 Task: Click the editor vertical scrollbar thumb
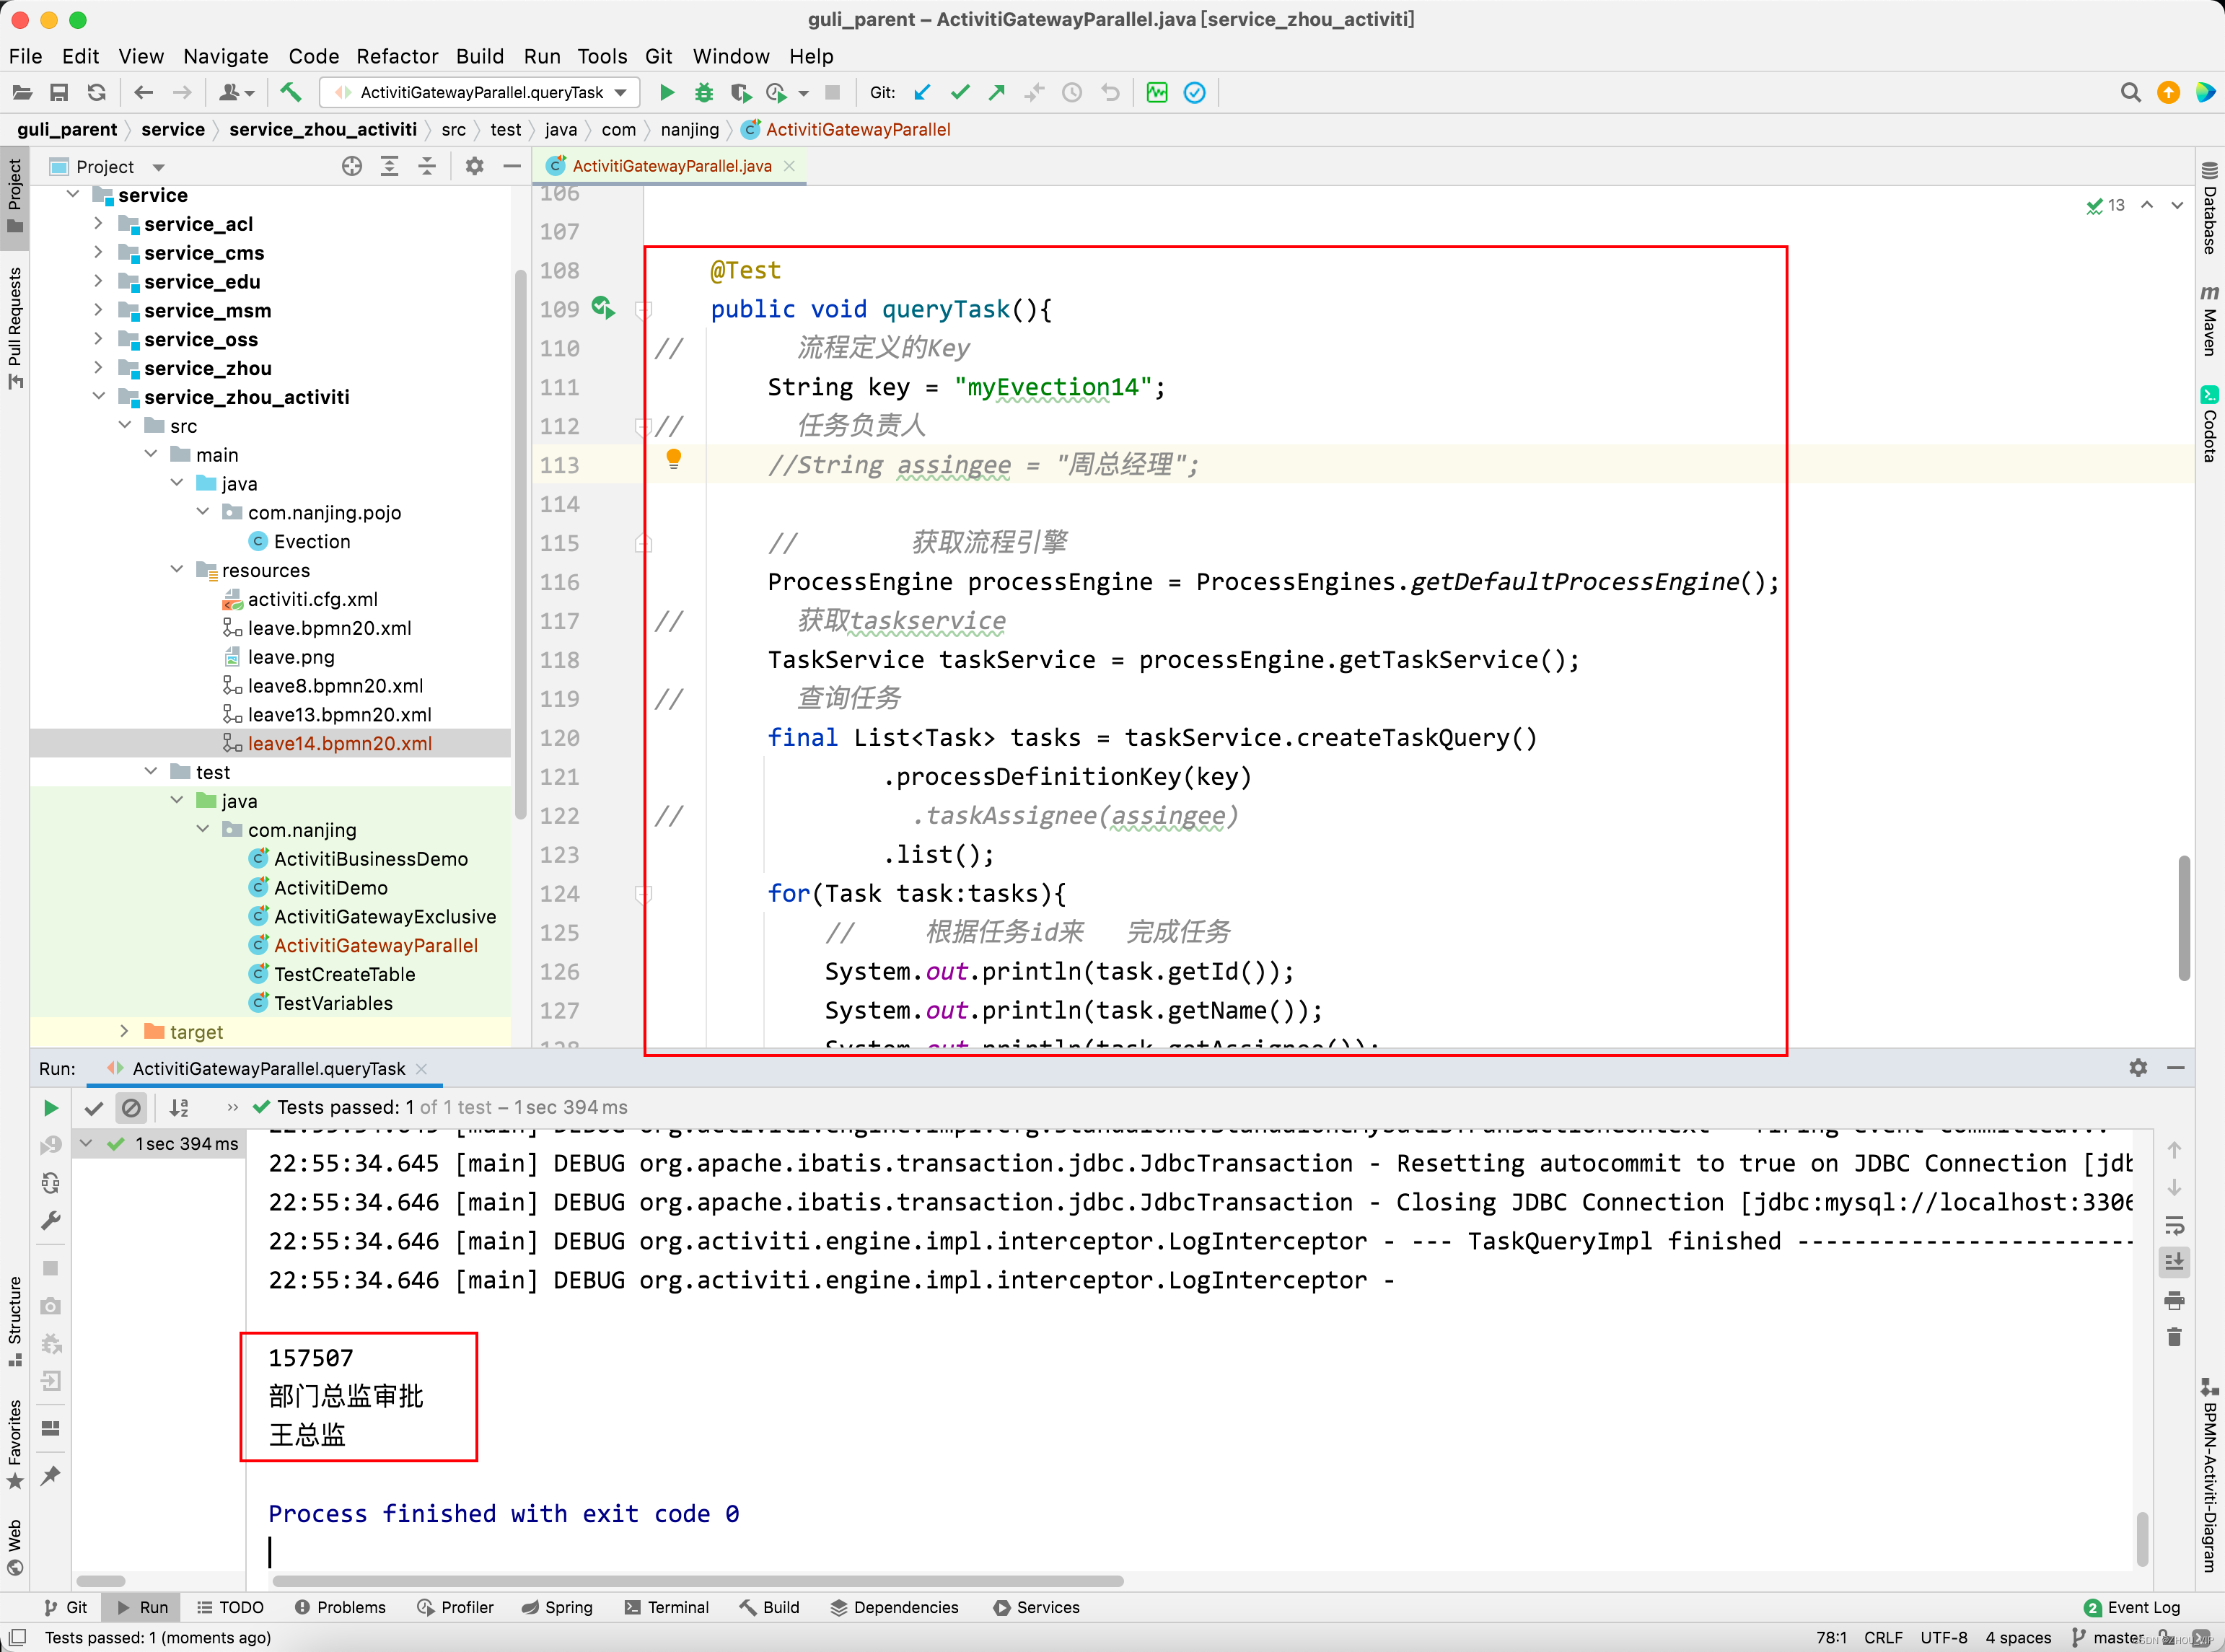[x=2183, y=917]
